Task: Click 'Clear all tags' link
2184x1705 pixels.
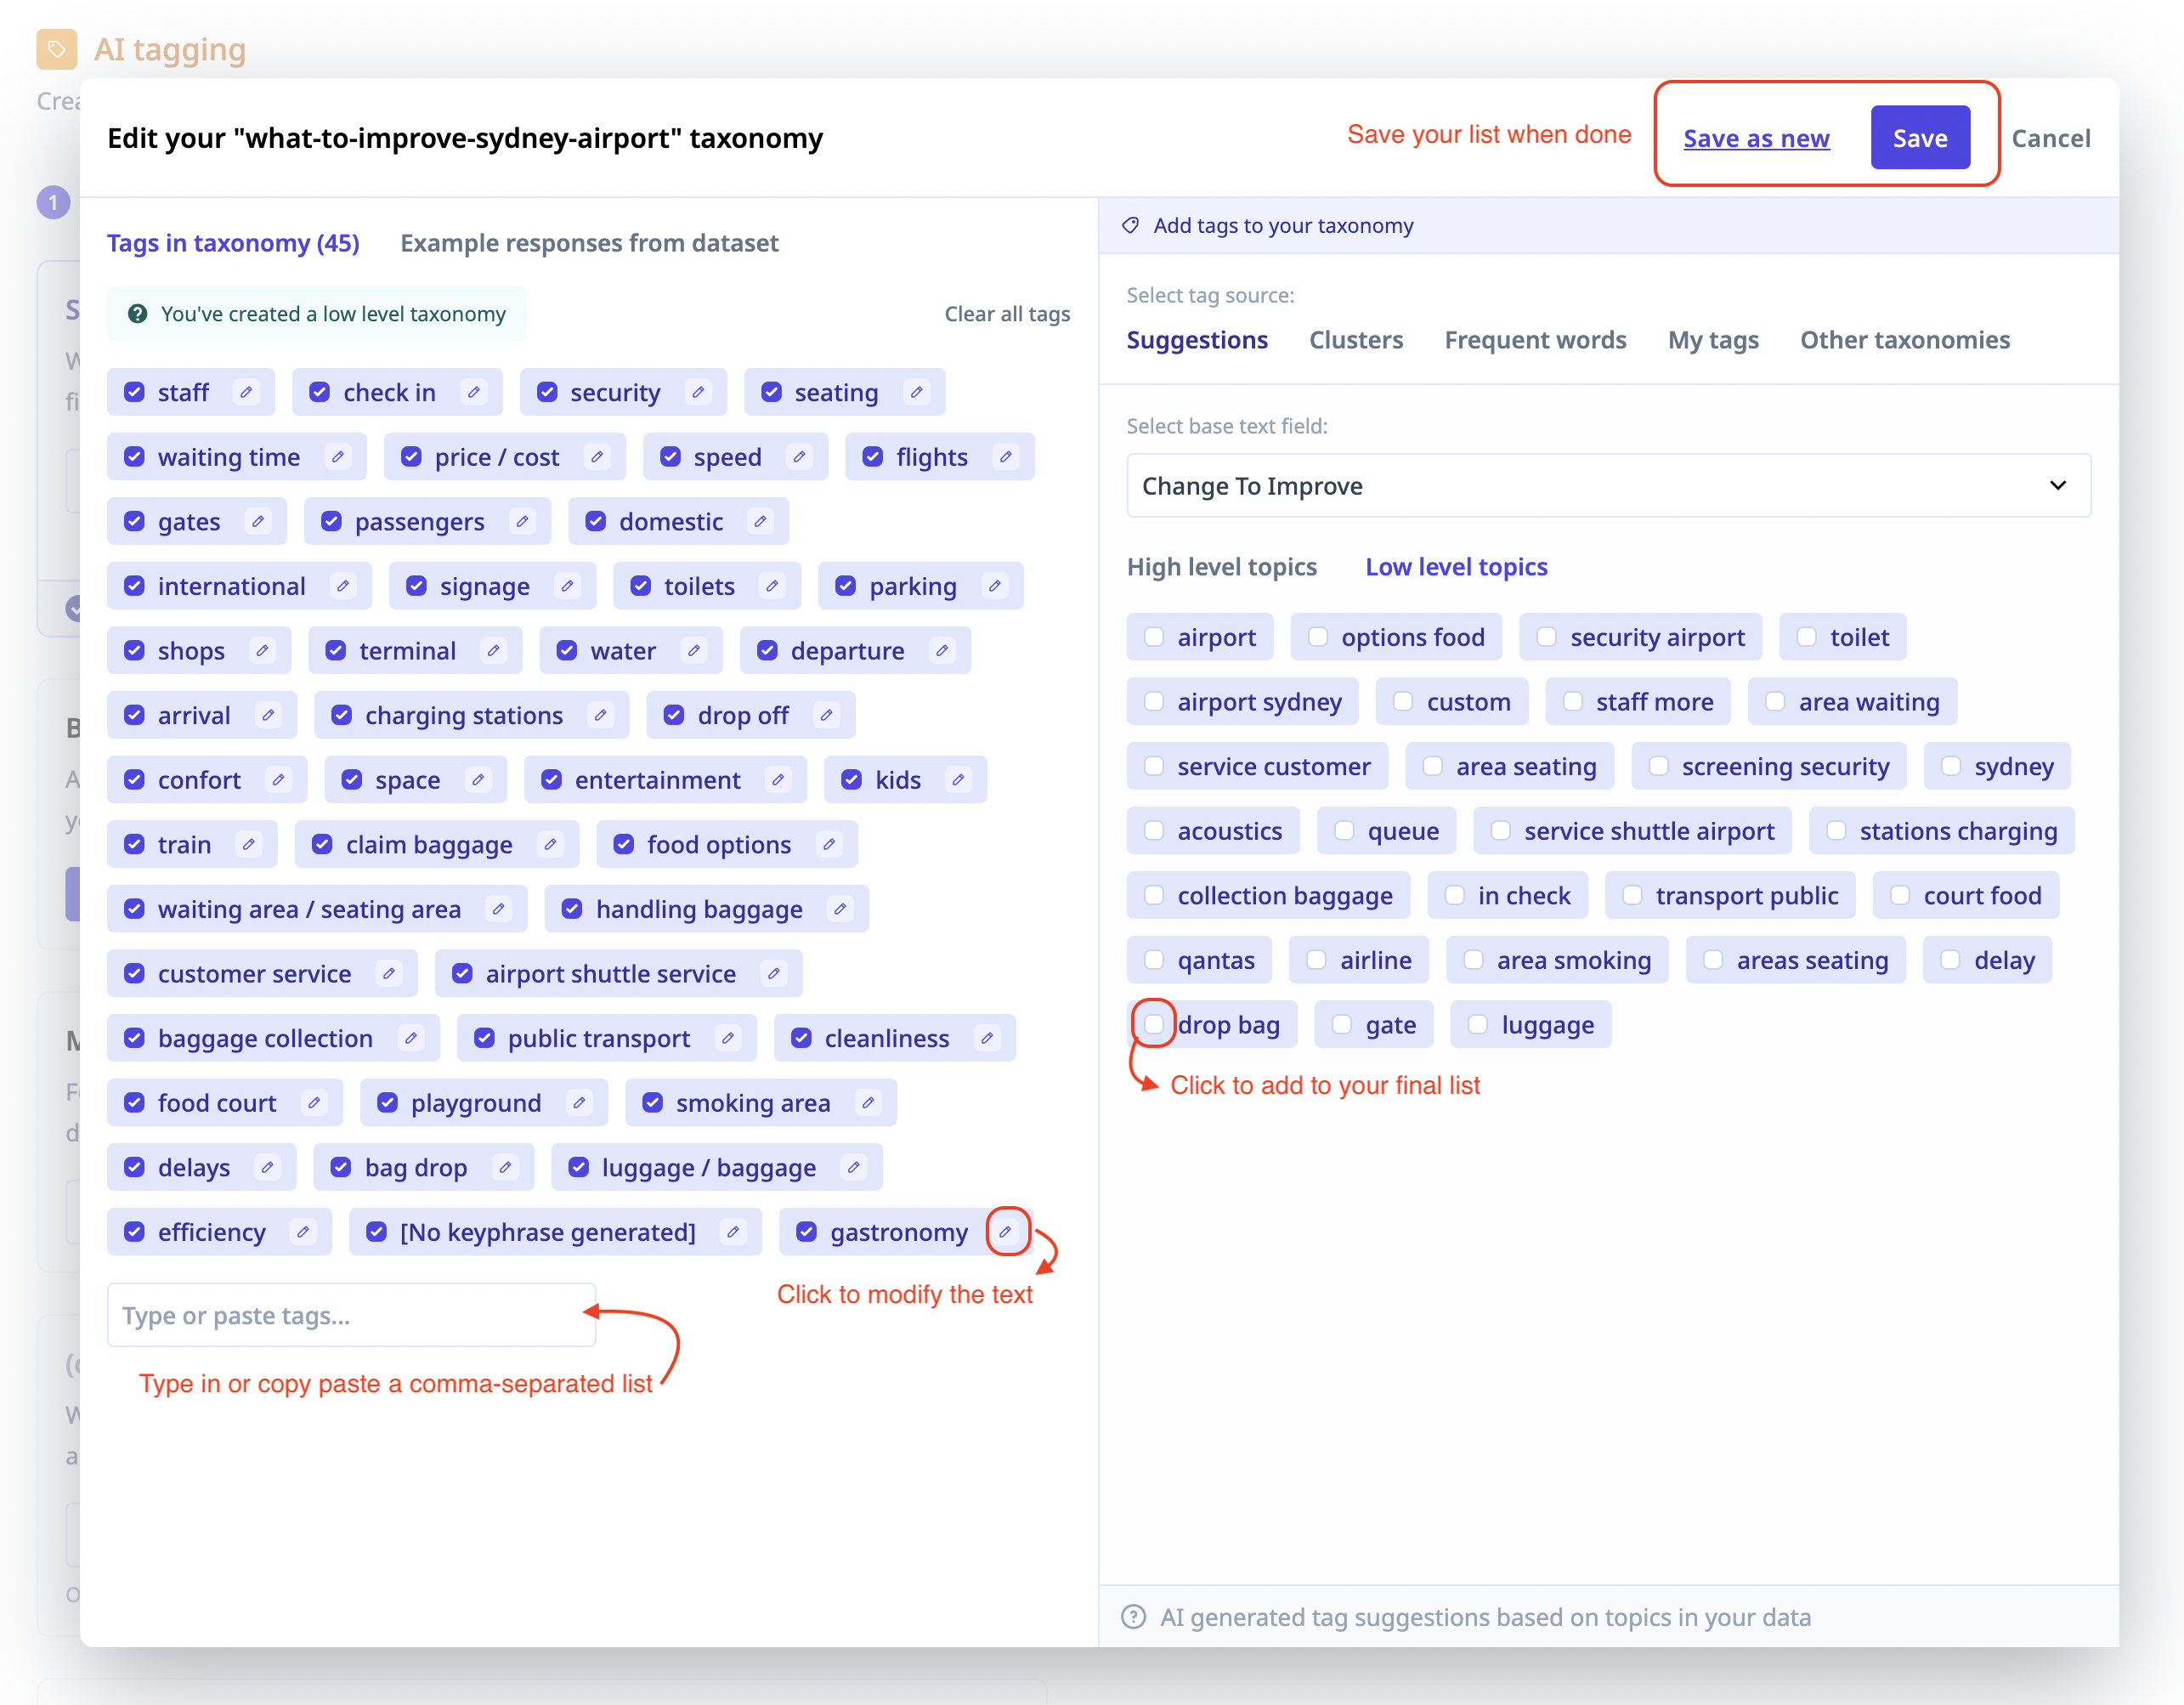Action: coord(1006,314)
